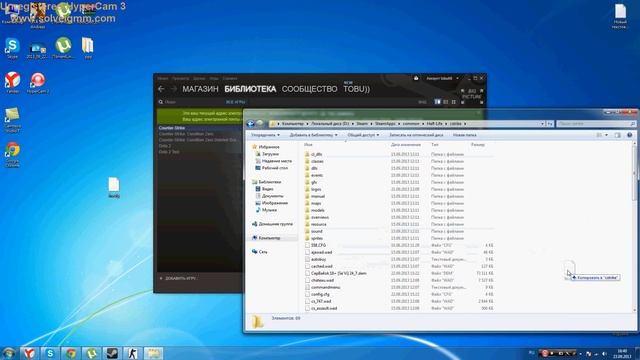Open Steam account name dropdown

click(x=442, y=78)
